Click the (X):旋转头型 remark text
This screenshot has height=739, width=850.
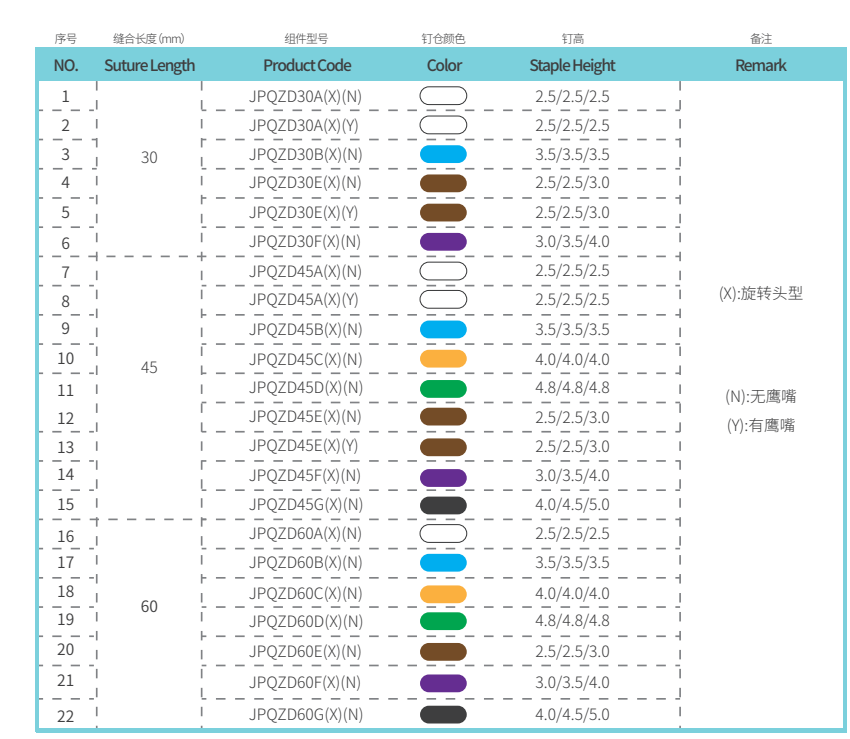coord(760,294)
